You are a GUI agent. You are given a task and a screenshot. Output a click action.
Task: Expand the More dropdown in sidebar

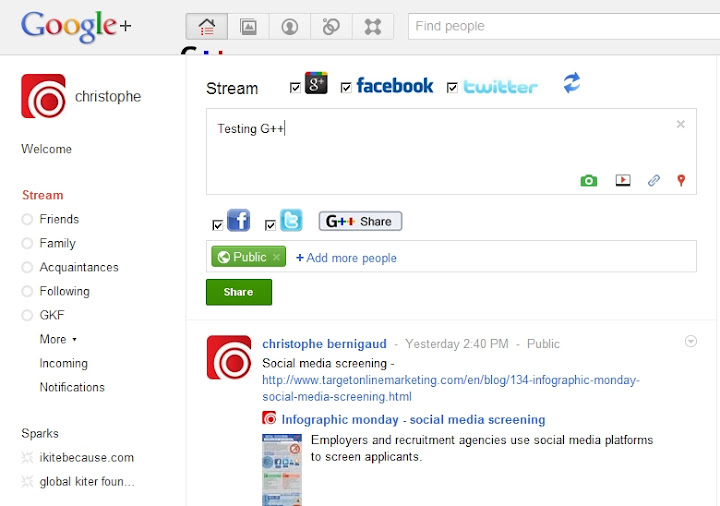tap(58, 339)
